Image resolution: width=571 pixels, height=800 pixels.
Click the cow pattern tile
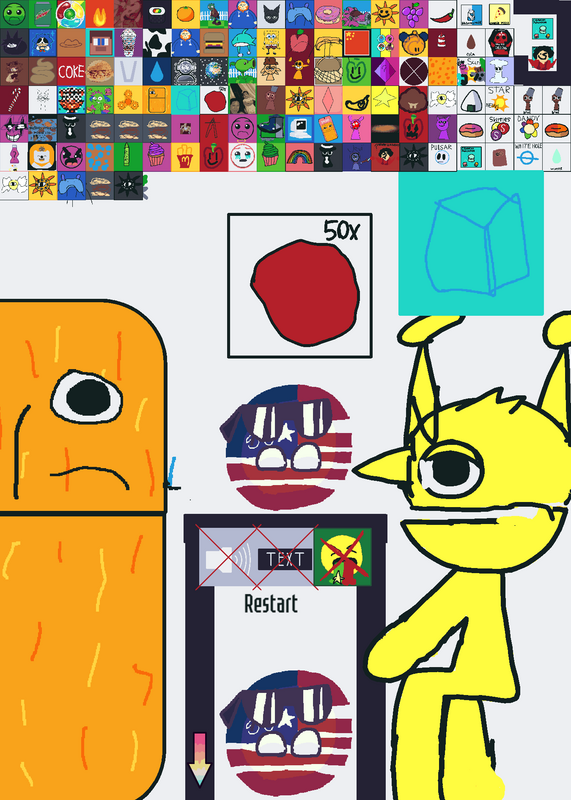pyautogui.click(x=157, y=43)
